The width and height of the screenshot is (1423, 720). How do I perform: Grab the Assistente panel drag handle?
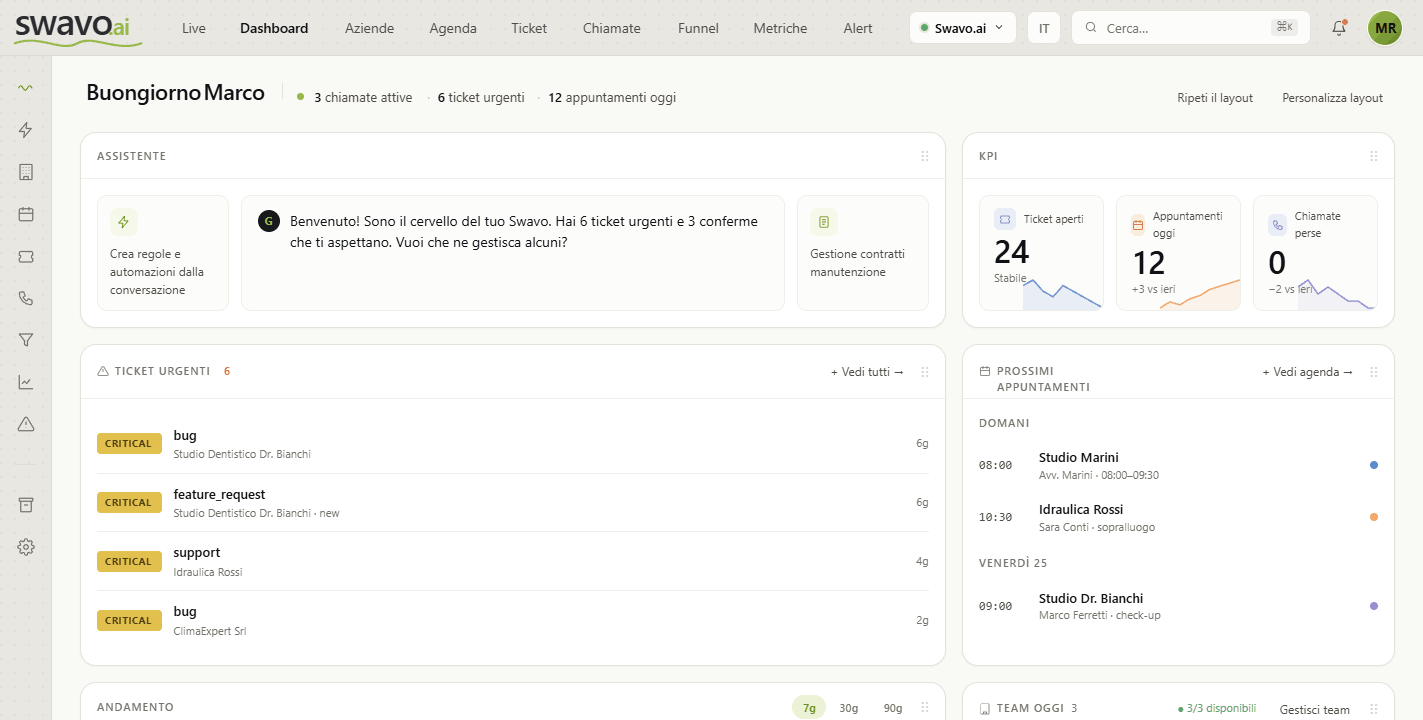924,156
